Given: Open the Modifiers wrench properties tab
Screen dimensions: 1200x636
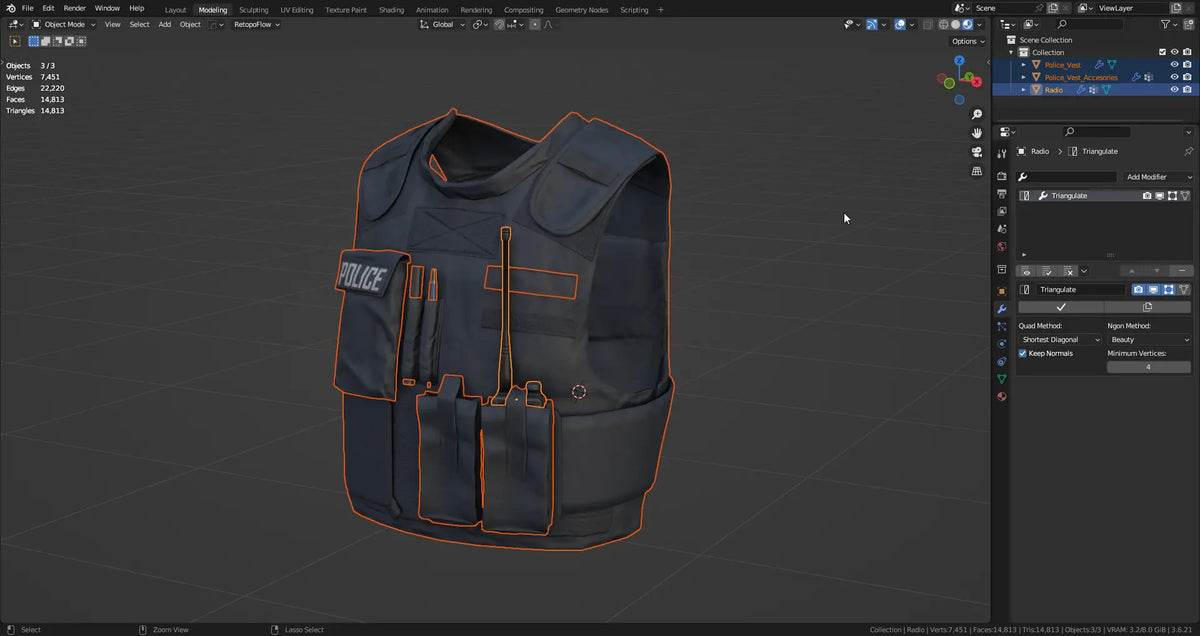Looking at the screenshot, I should [x=1002, y=309].
